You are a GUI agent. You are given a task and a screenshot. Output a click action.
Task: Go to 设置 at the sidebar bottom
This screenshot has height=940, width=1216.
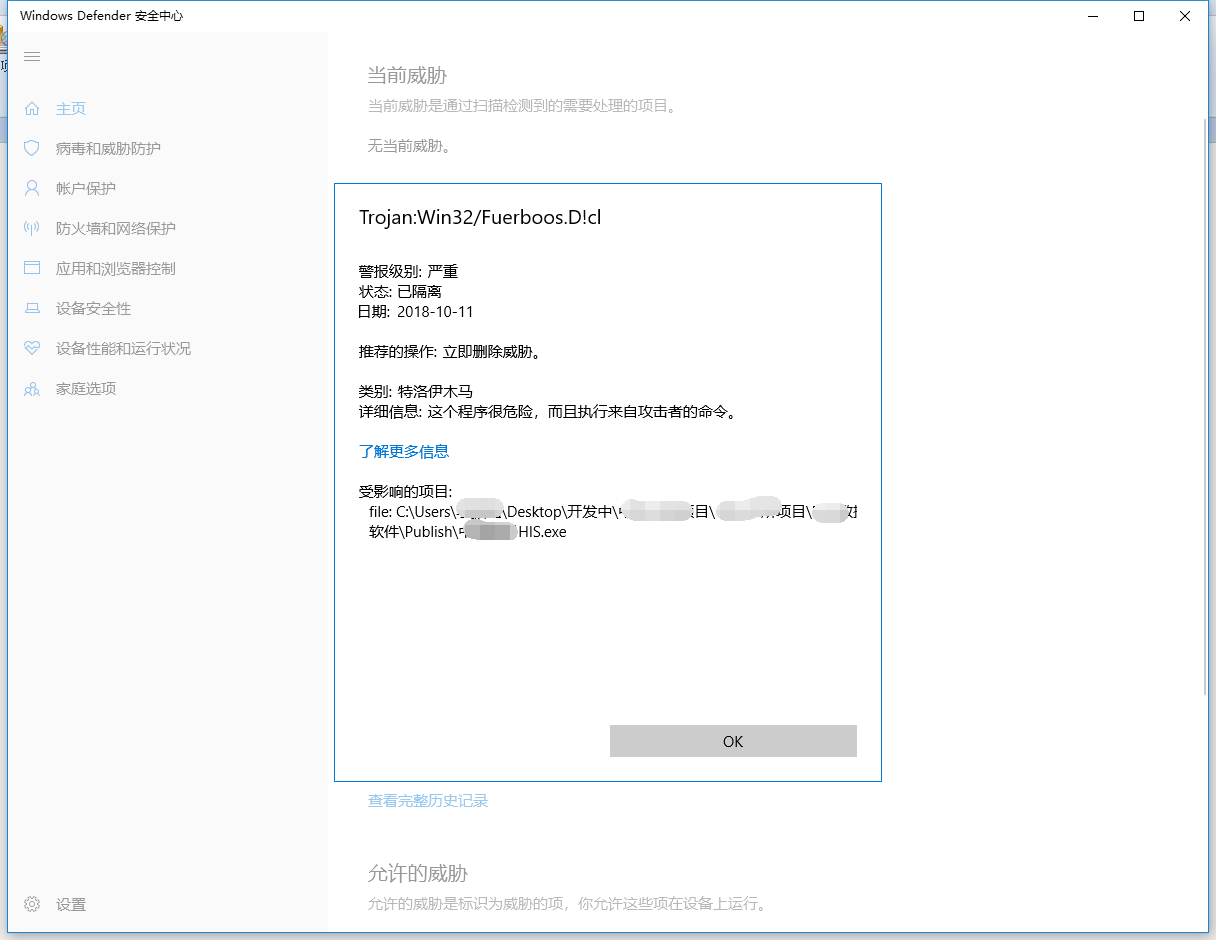pyautogui.click(x=70, y=904)
